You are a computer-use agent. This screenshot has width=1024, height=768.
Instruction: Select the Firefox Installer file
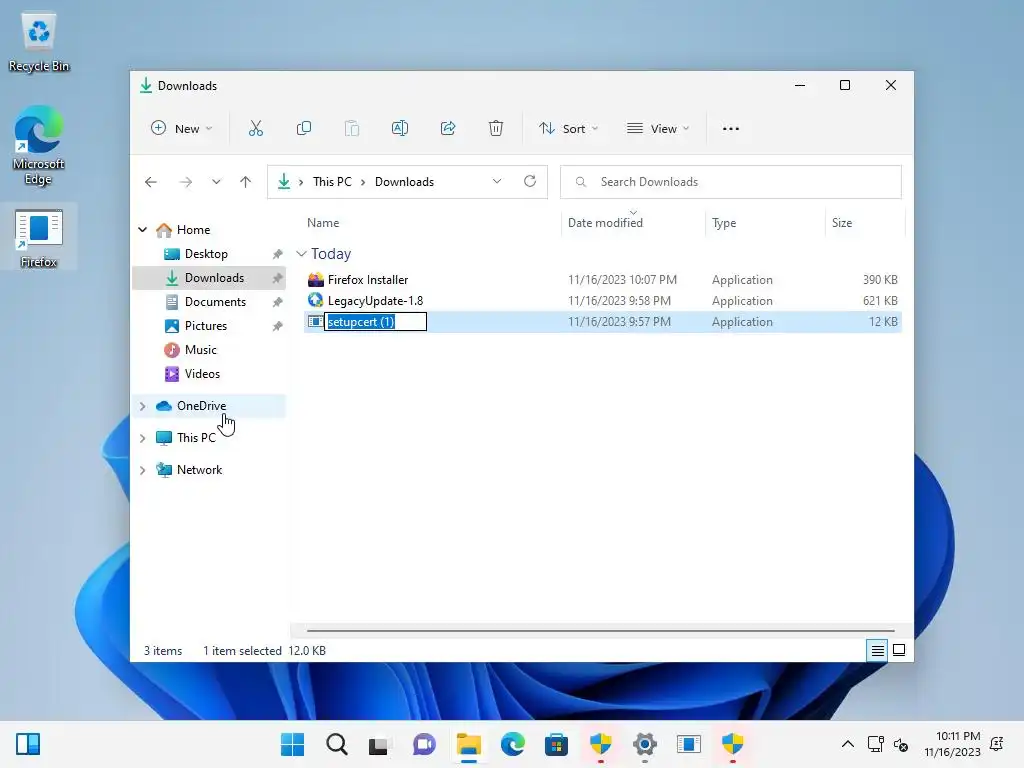[x=603, y=280]
